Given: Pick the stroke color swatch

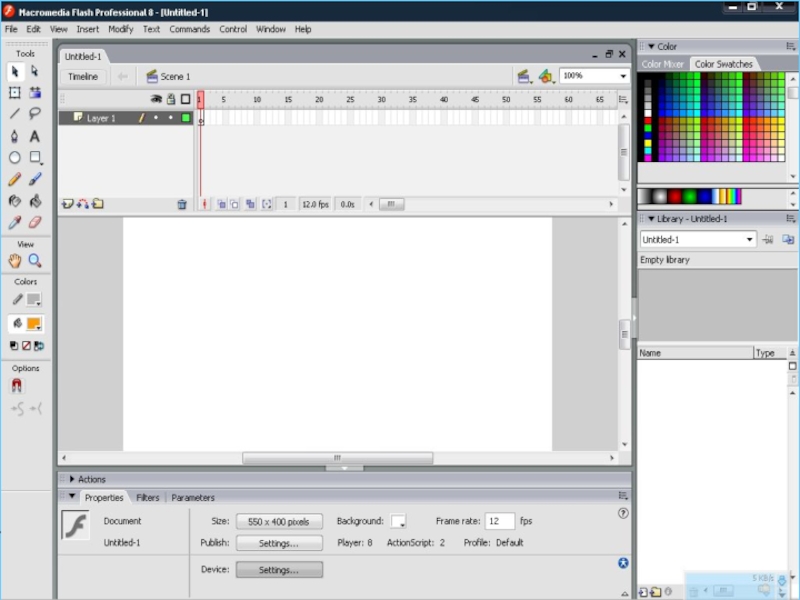Looking at the screenshot, I should pos(34,299).
